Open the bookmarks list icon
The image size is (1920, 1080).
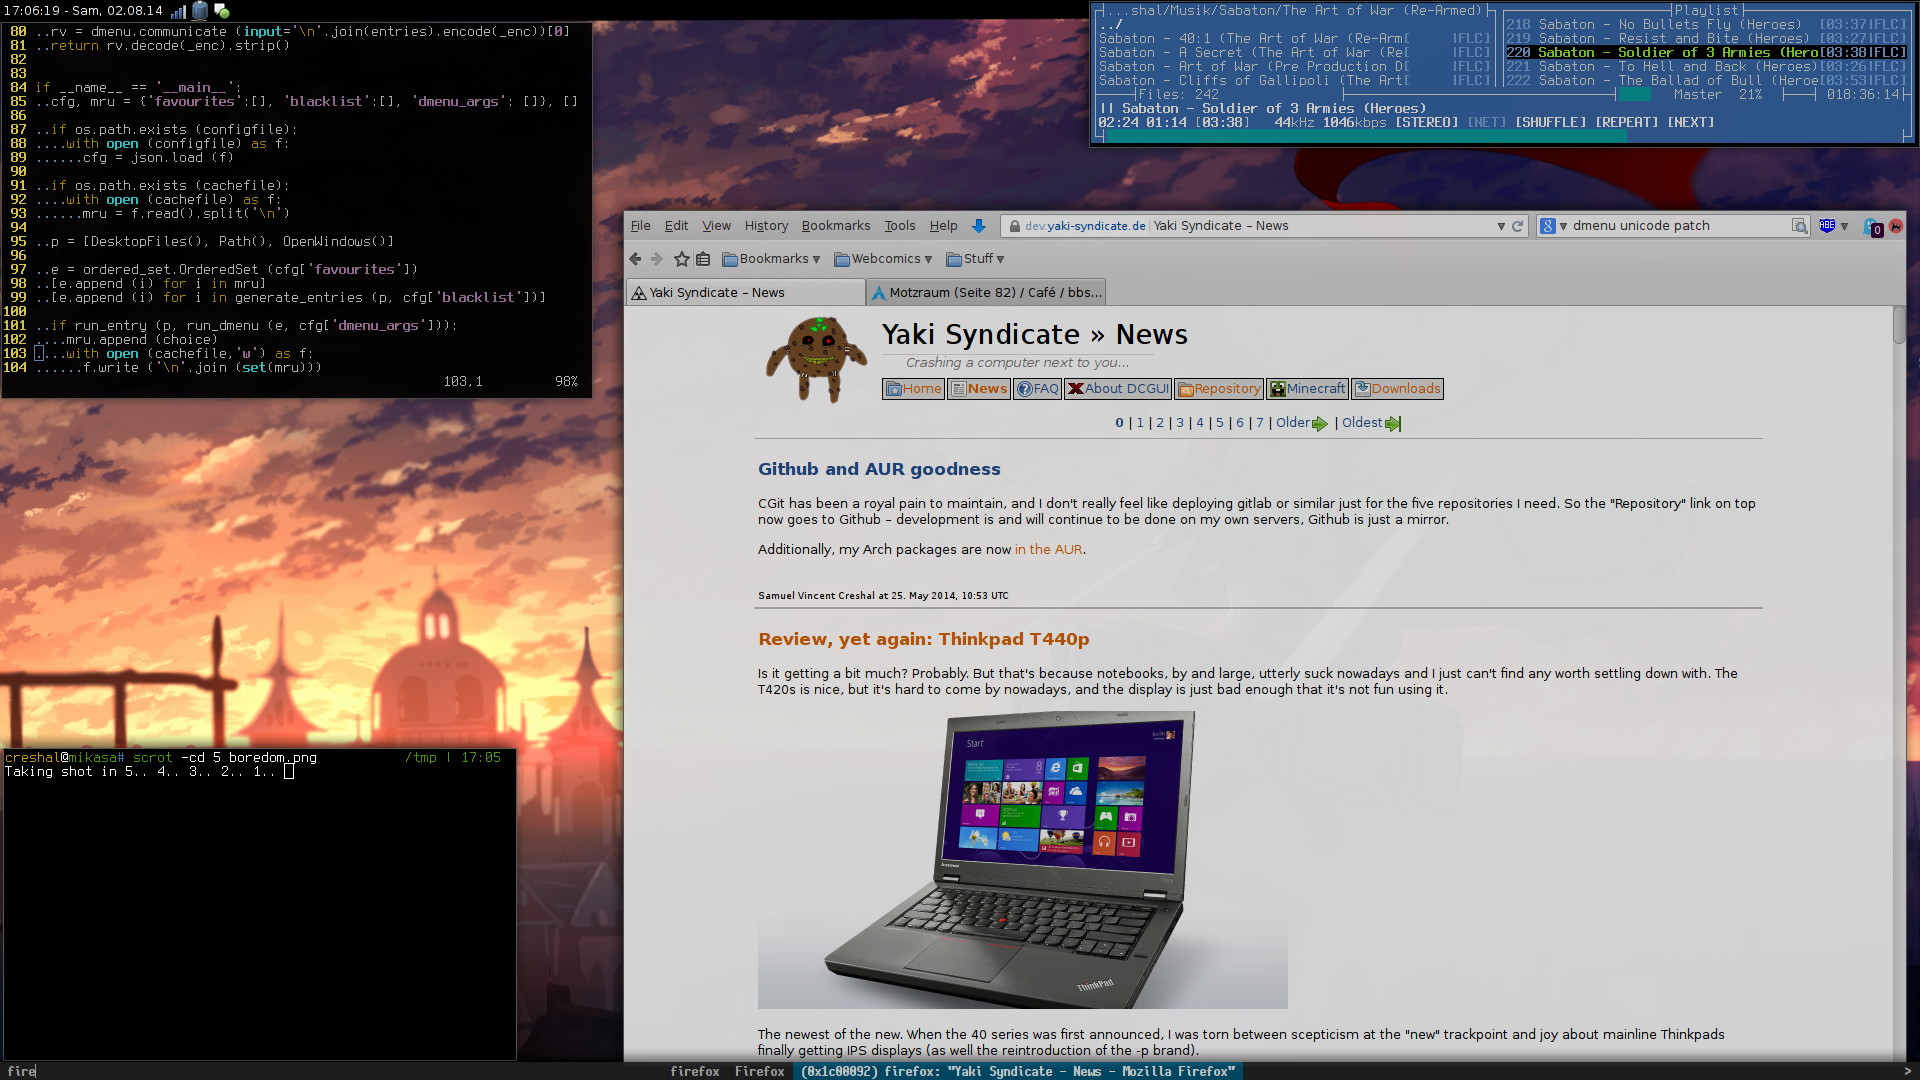point(703,259)
